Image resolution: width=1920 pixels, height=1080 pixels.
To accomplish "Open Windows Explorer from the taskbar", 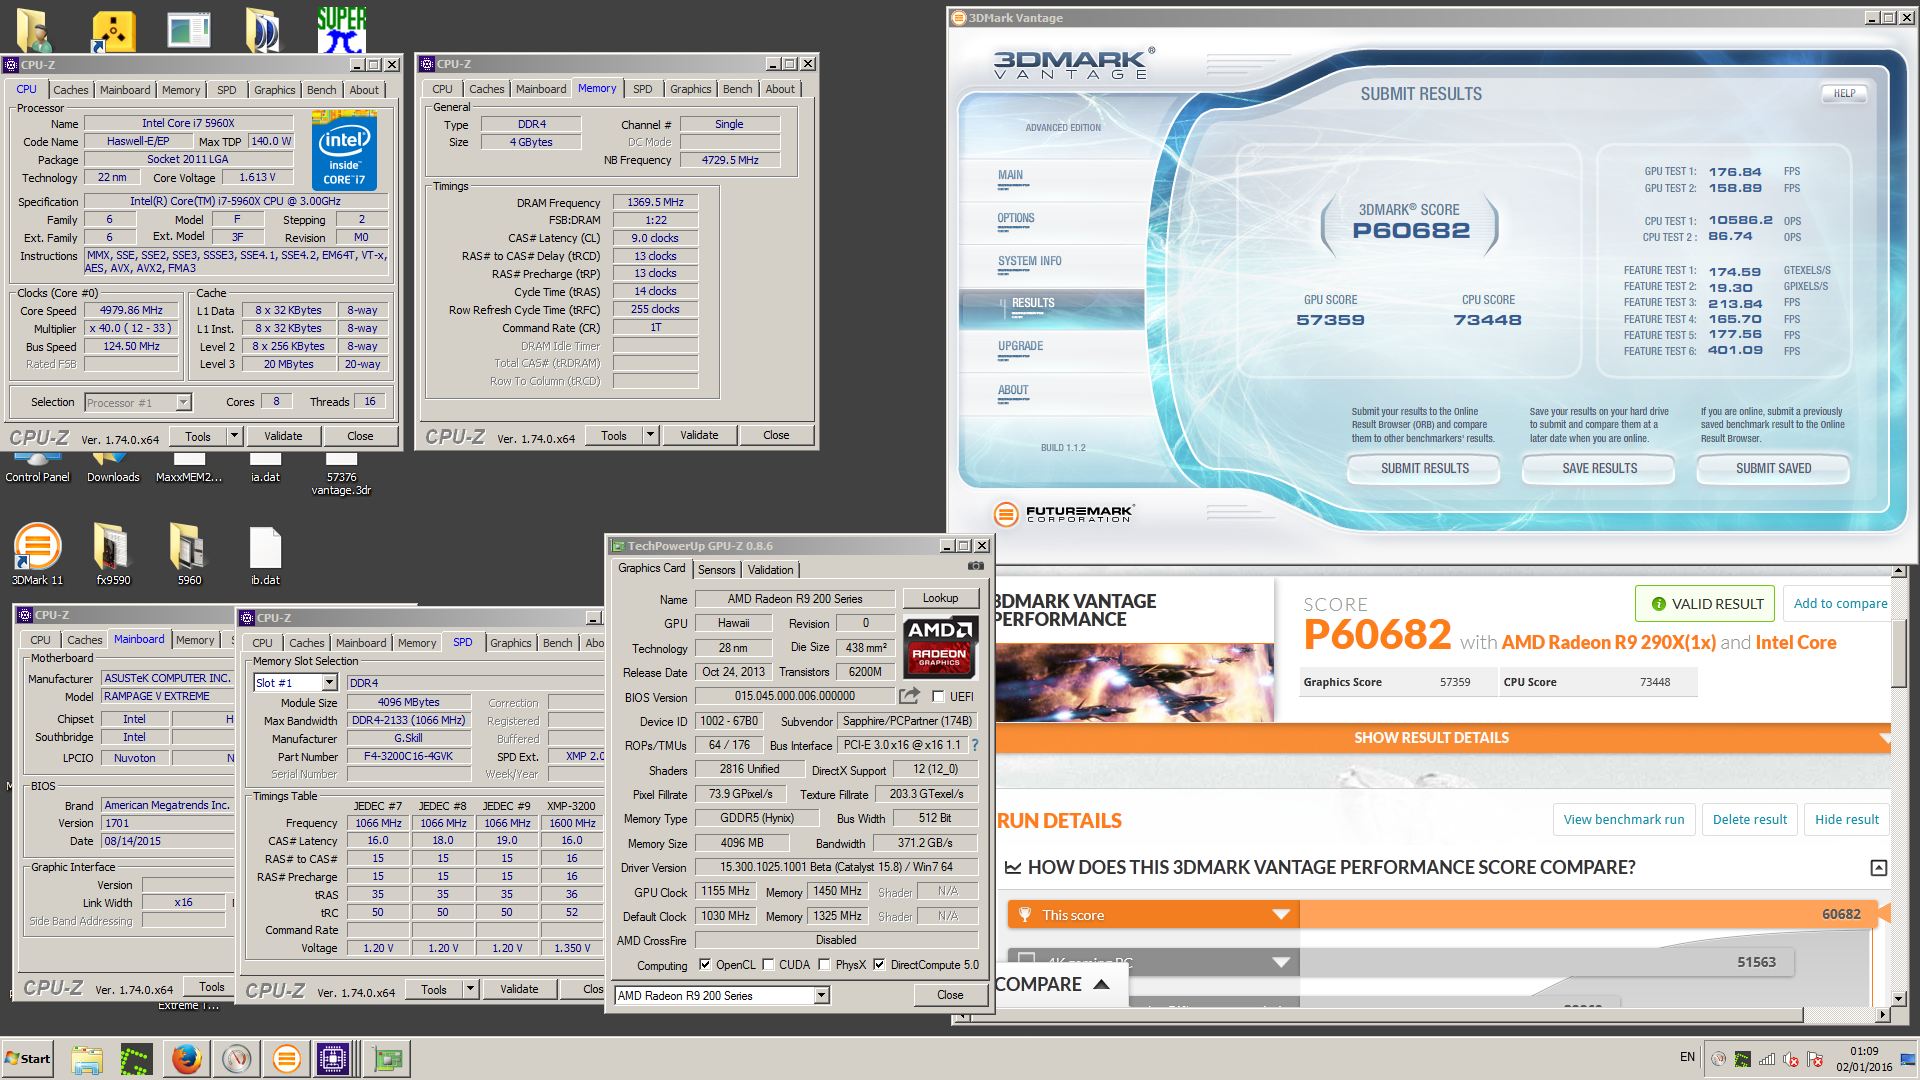I will pyautogui.click(x=87, y=1058).
